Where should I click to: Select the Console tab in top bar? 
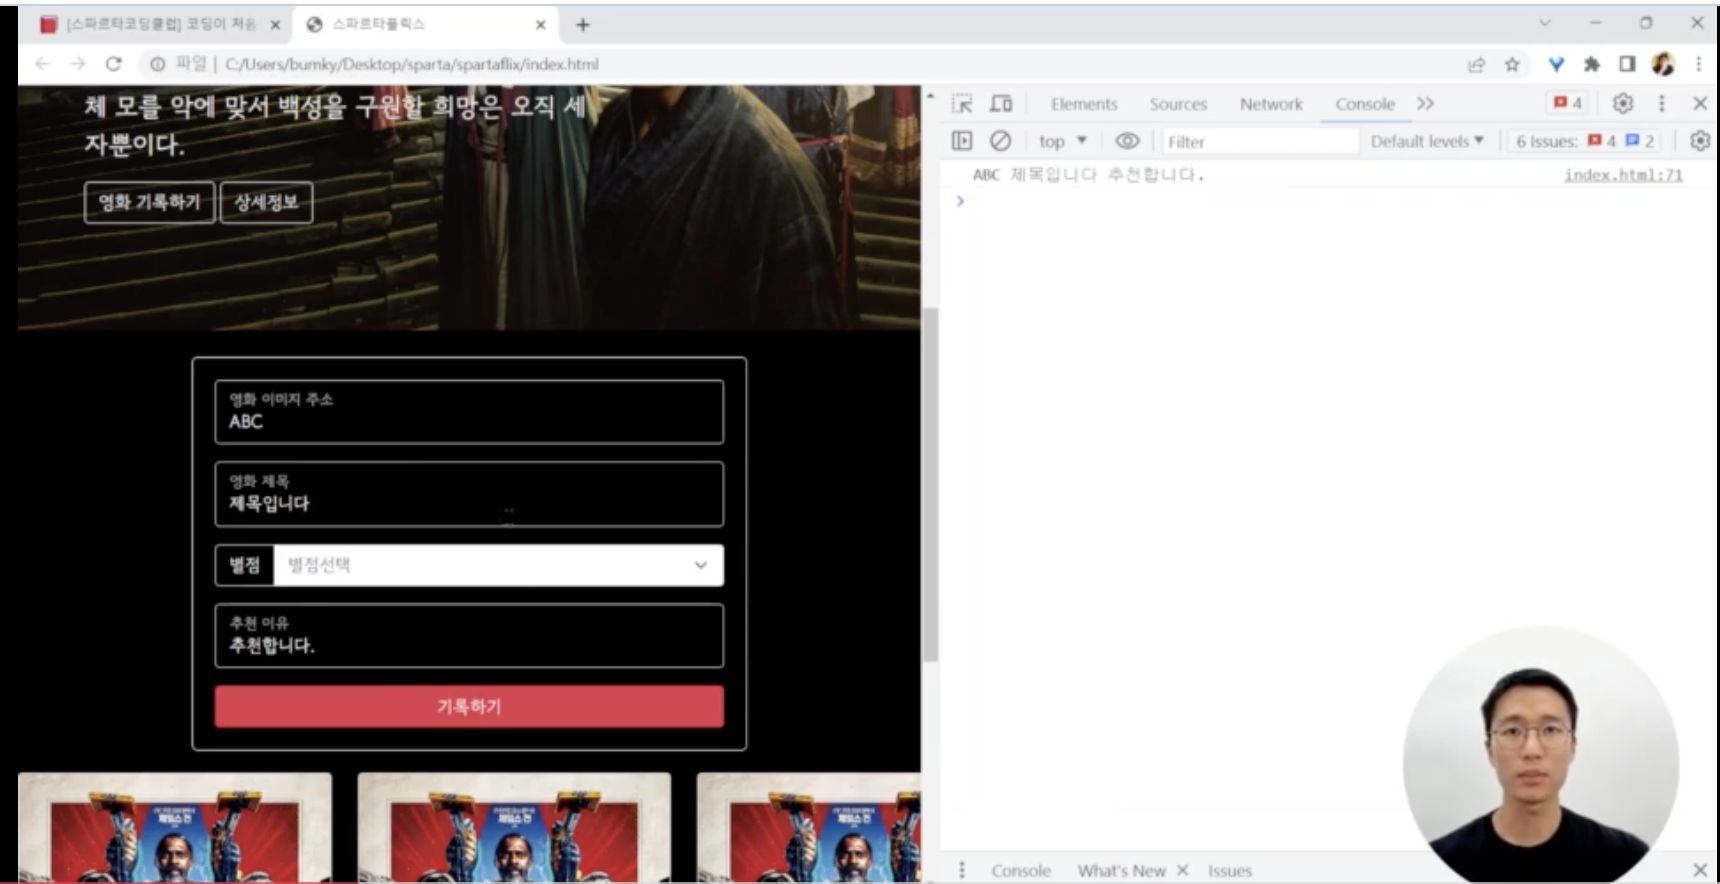pyautogui.click(x=1364, y=103)
